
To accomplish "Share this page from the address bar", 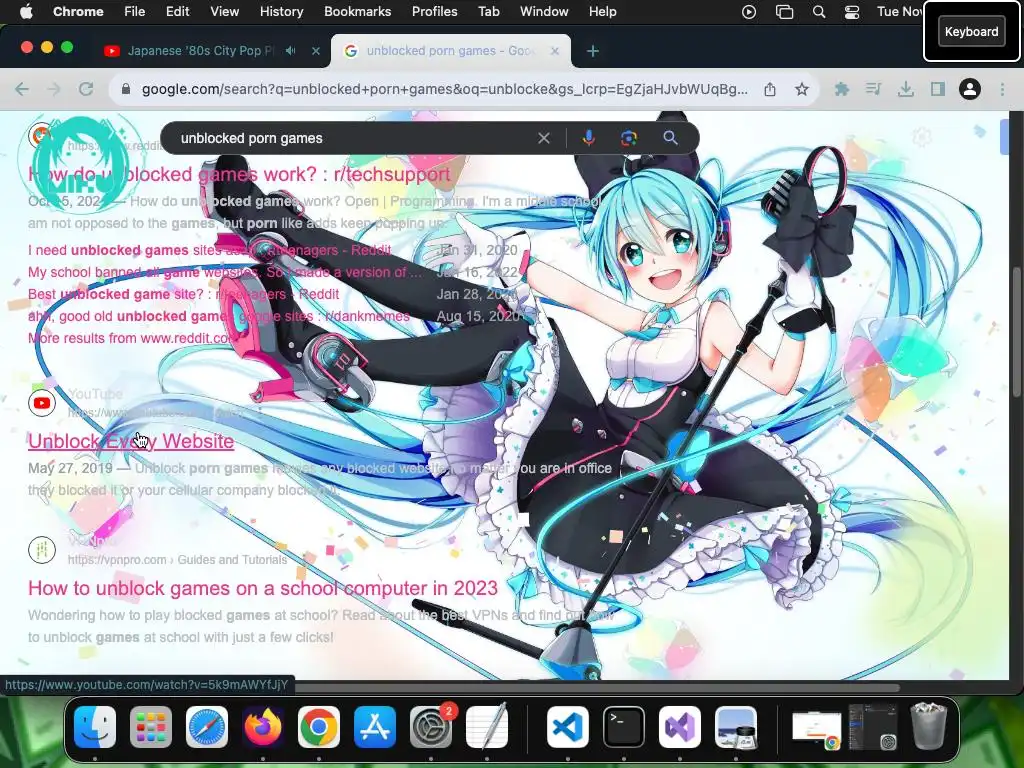I will tap(770, 89).
